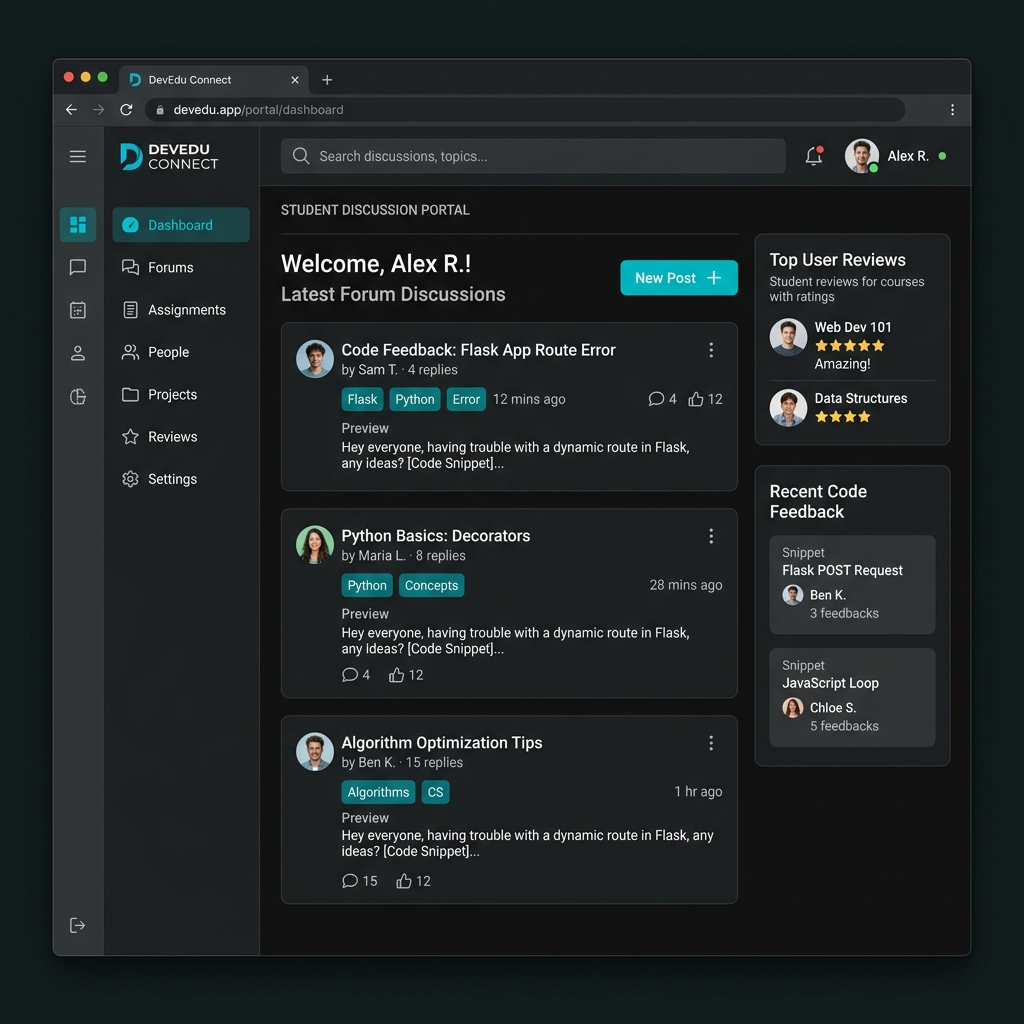
Task: Open Python Basics: Decorators discussion title
Action: tap(436, 536)
